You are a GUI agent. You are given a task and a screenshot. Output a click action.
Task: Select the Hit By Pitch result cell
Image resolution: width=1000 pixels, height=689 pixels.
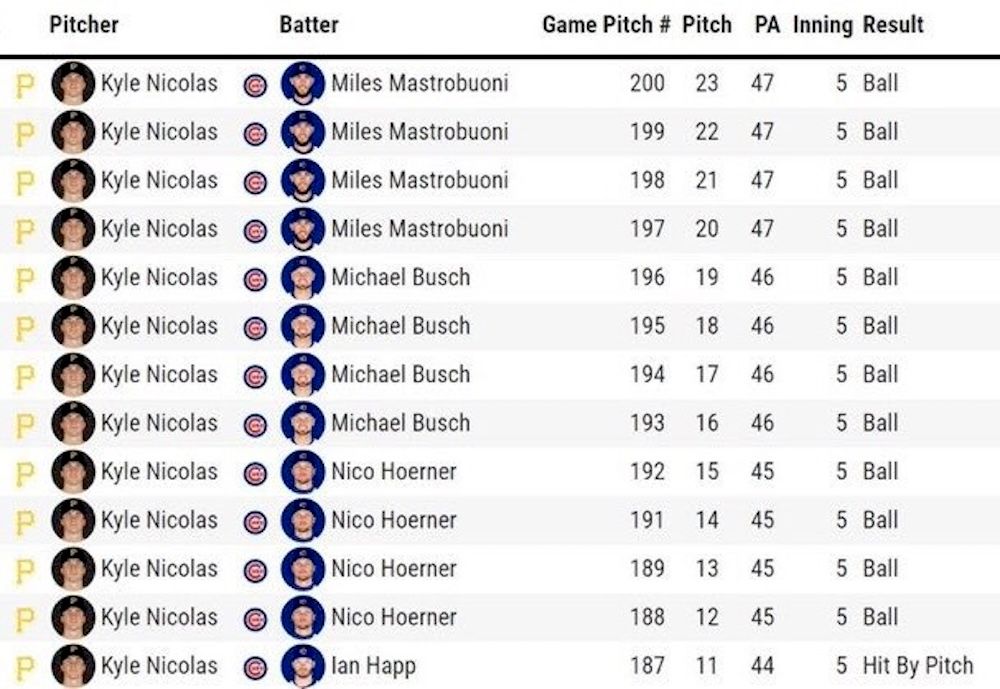918,666
